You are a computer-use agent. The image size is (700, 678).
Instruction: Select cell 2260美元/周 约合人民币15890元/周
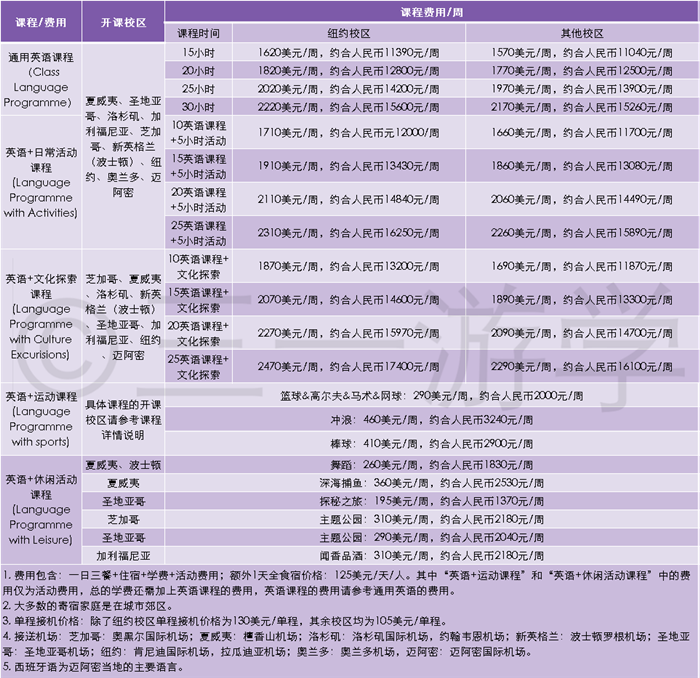(582, 233)
